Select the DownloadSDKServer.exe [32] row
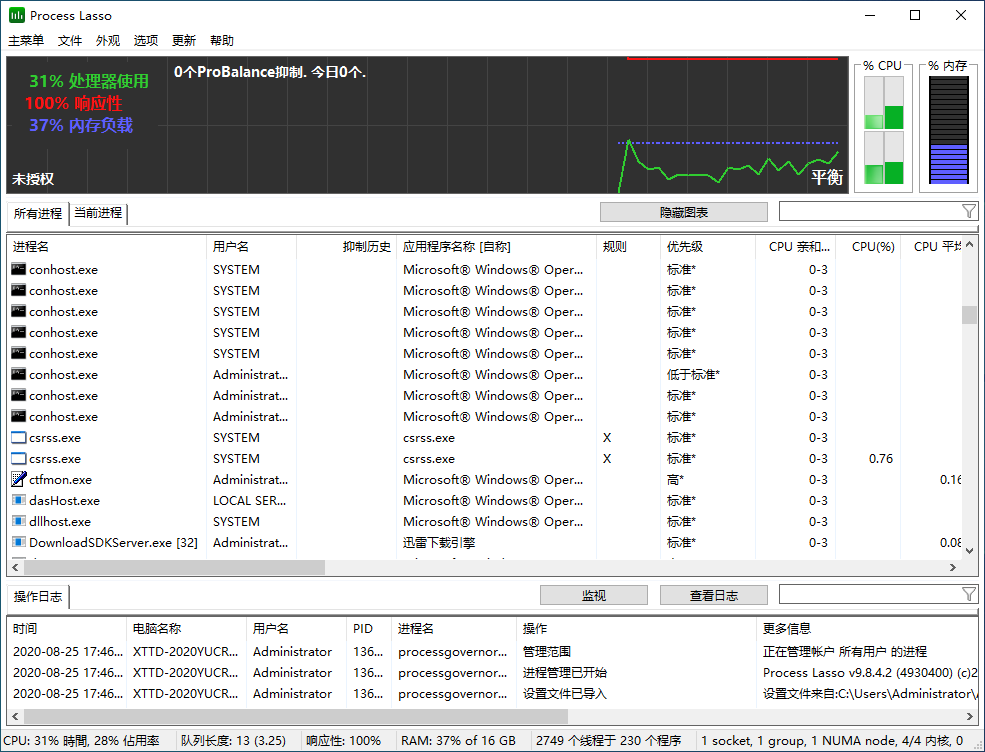 pyautogui.click(x=484, y=542)
